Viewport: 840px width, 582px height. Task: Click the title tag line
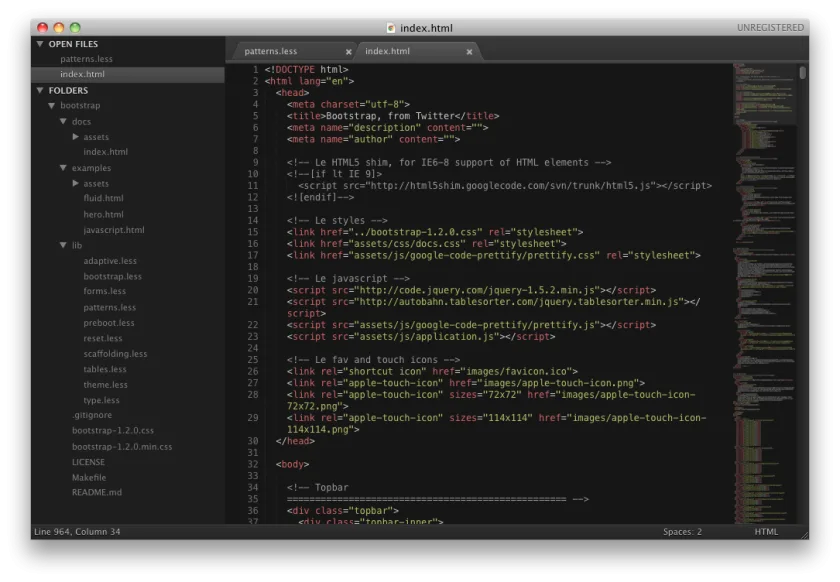[393, 116]
